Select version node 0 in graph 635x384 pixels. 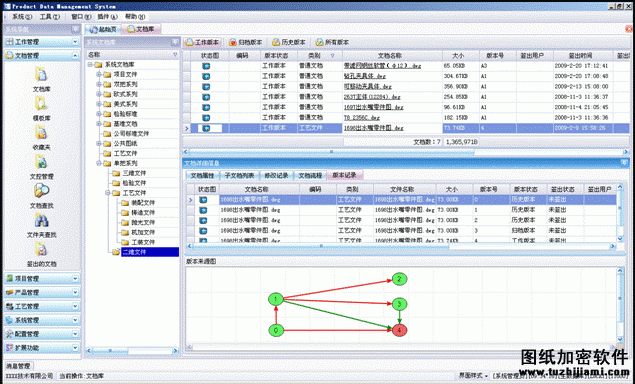(x=276, y=330)
